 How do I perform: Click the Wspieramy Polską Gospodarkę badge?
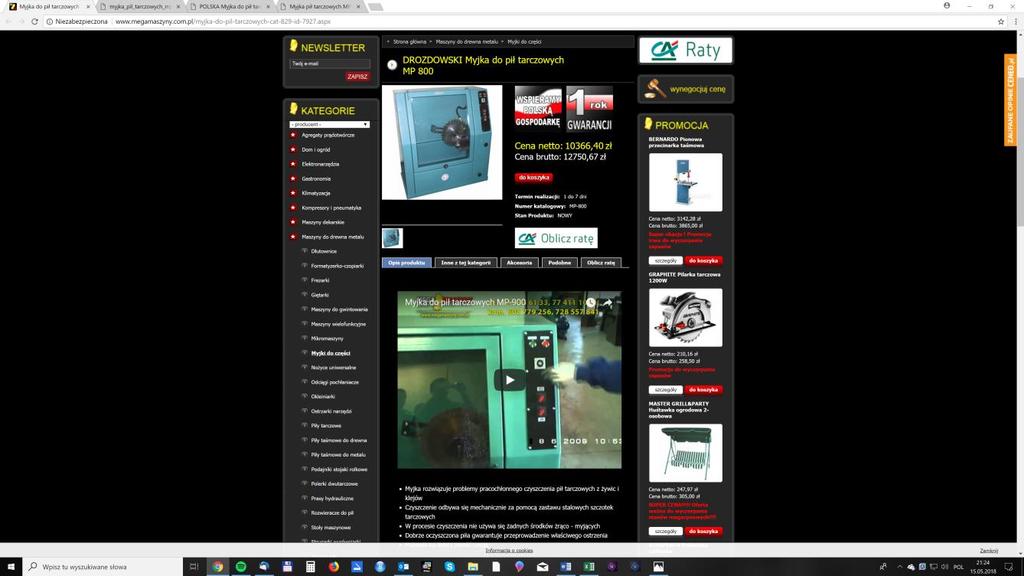point(538,108)
